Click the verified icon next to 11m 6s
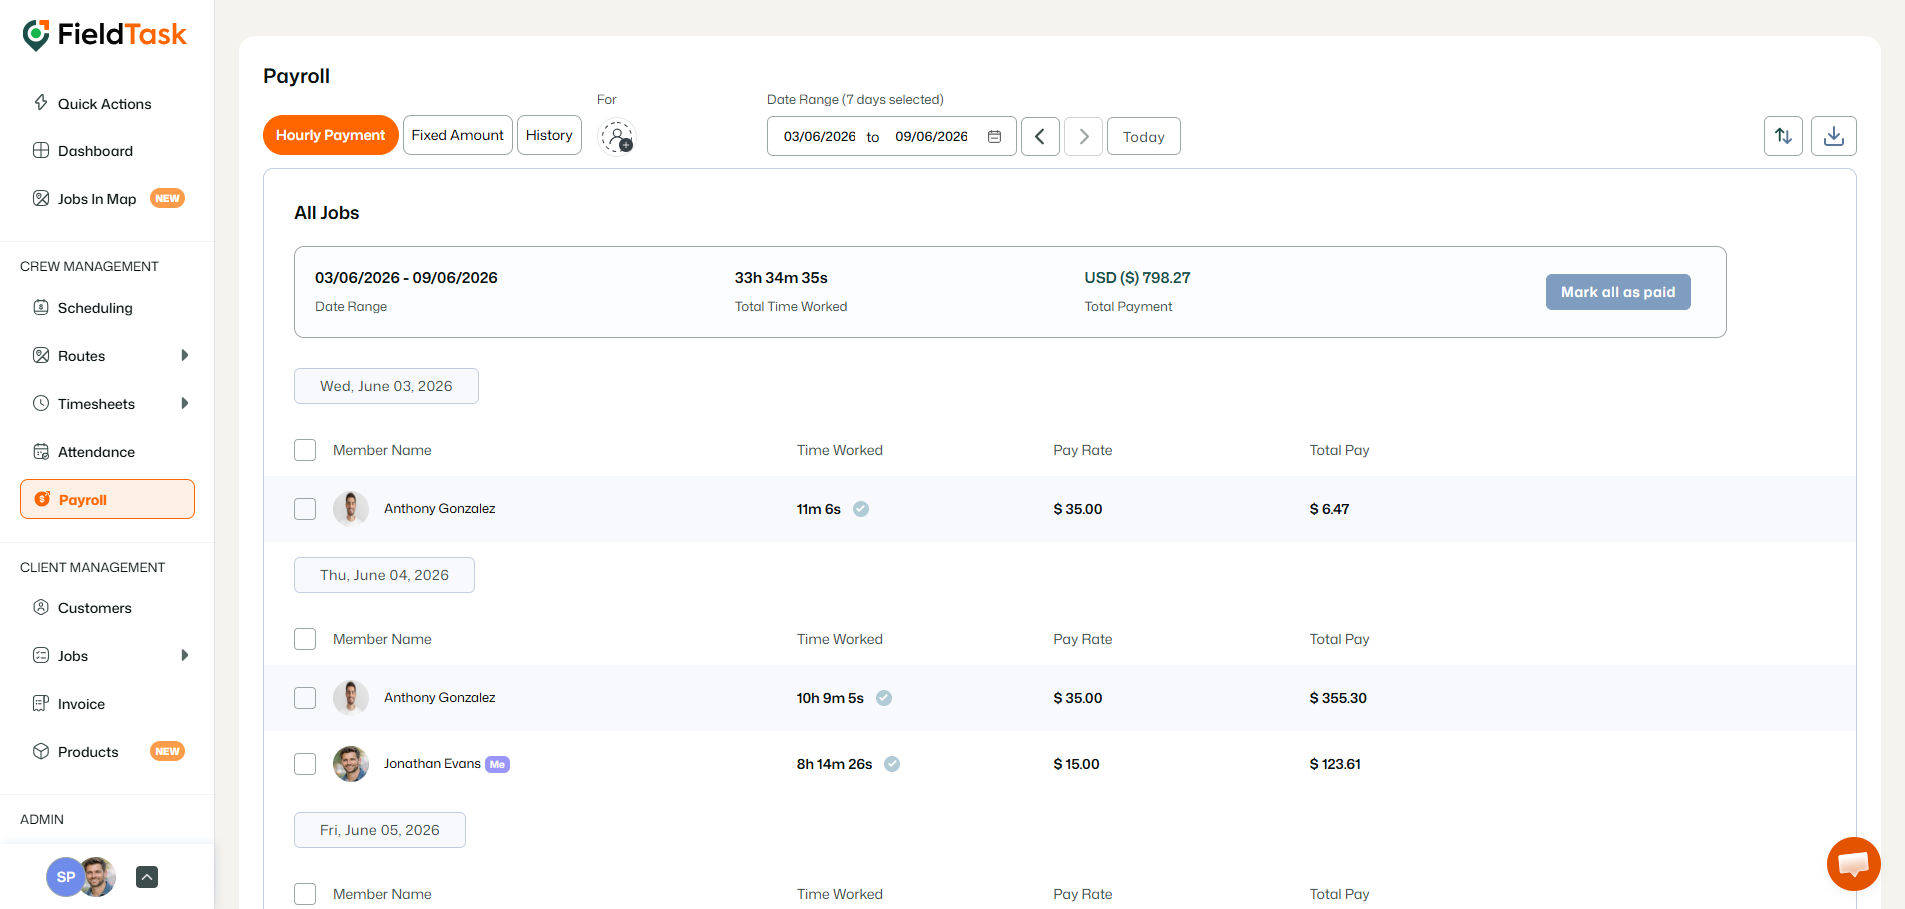Viewport: 1905px width, 909px height. point(861,509)
